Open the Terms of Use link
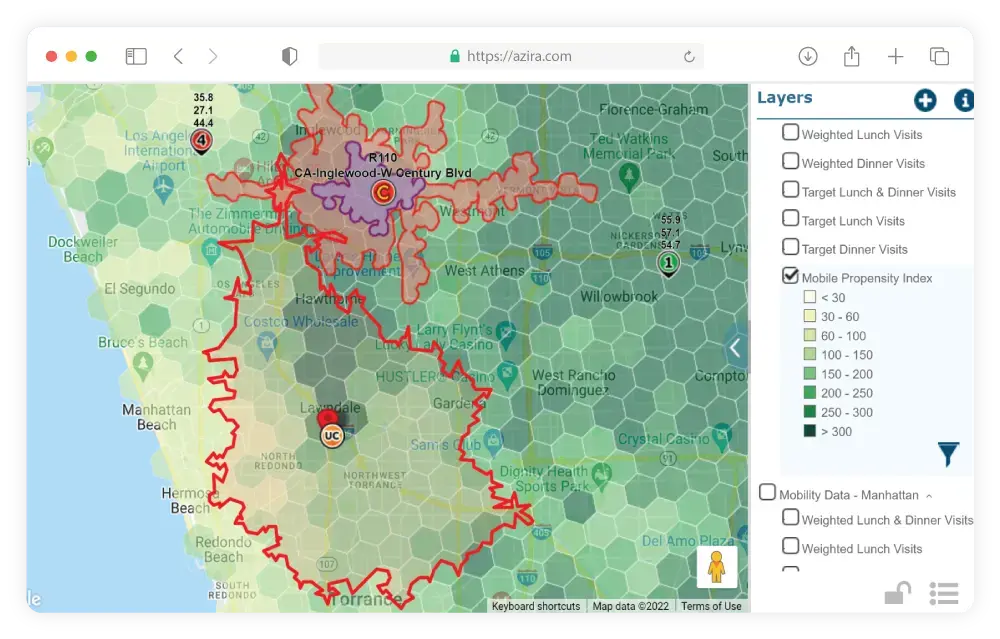The height and width of the screenshot is (639, 1000). coord(711,606)
